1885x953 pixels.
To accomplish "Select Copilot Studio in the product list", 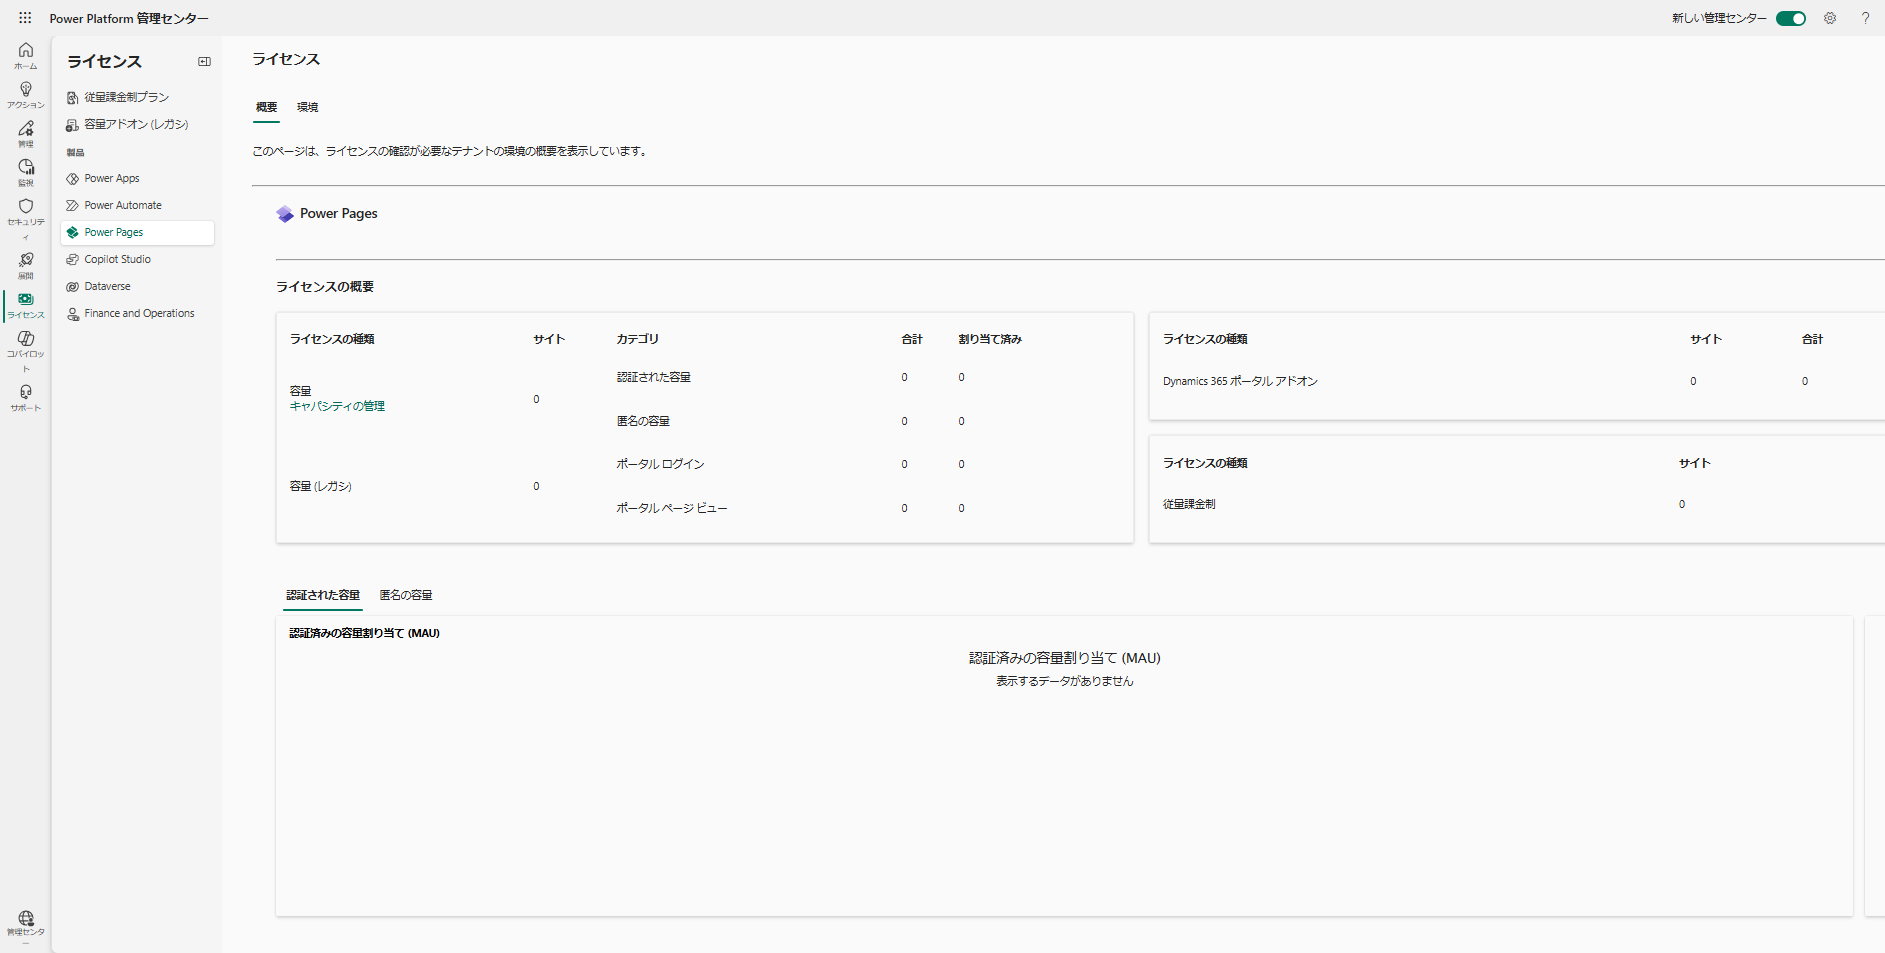I will pyautogui.click(x=137, y=259).
